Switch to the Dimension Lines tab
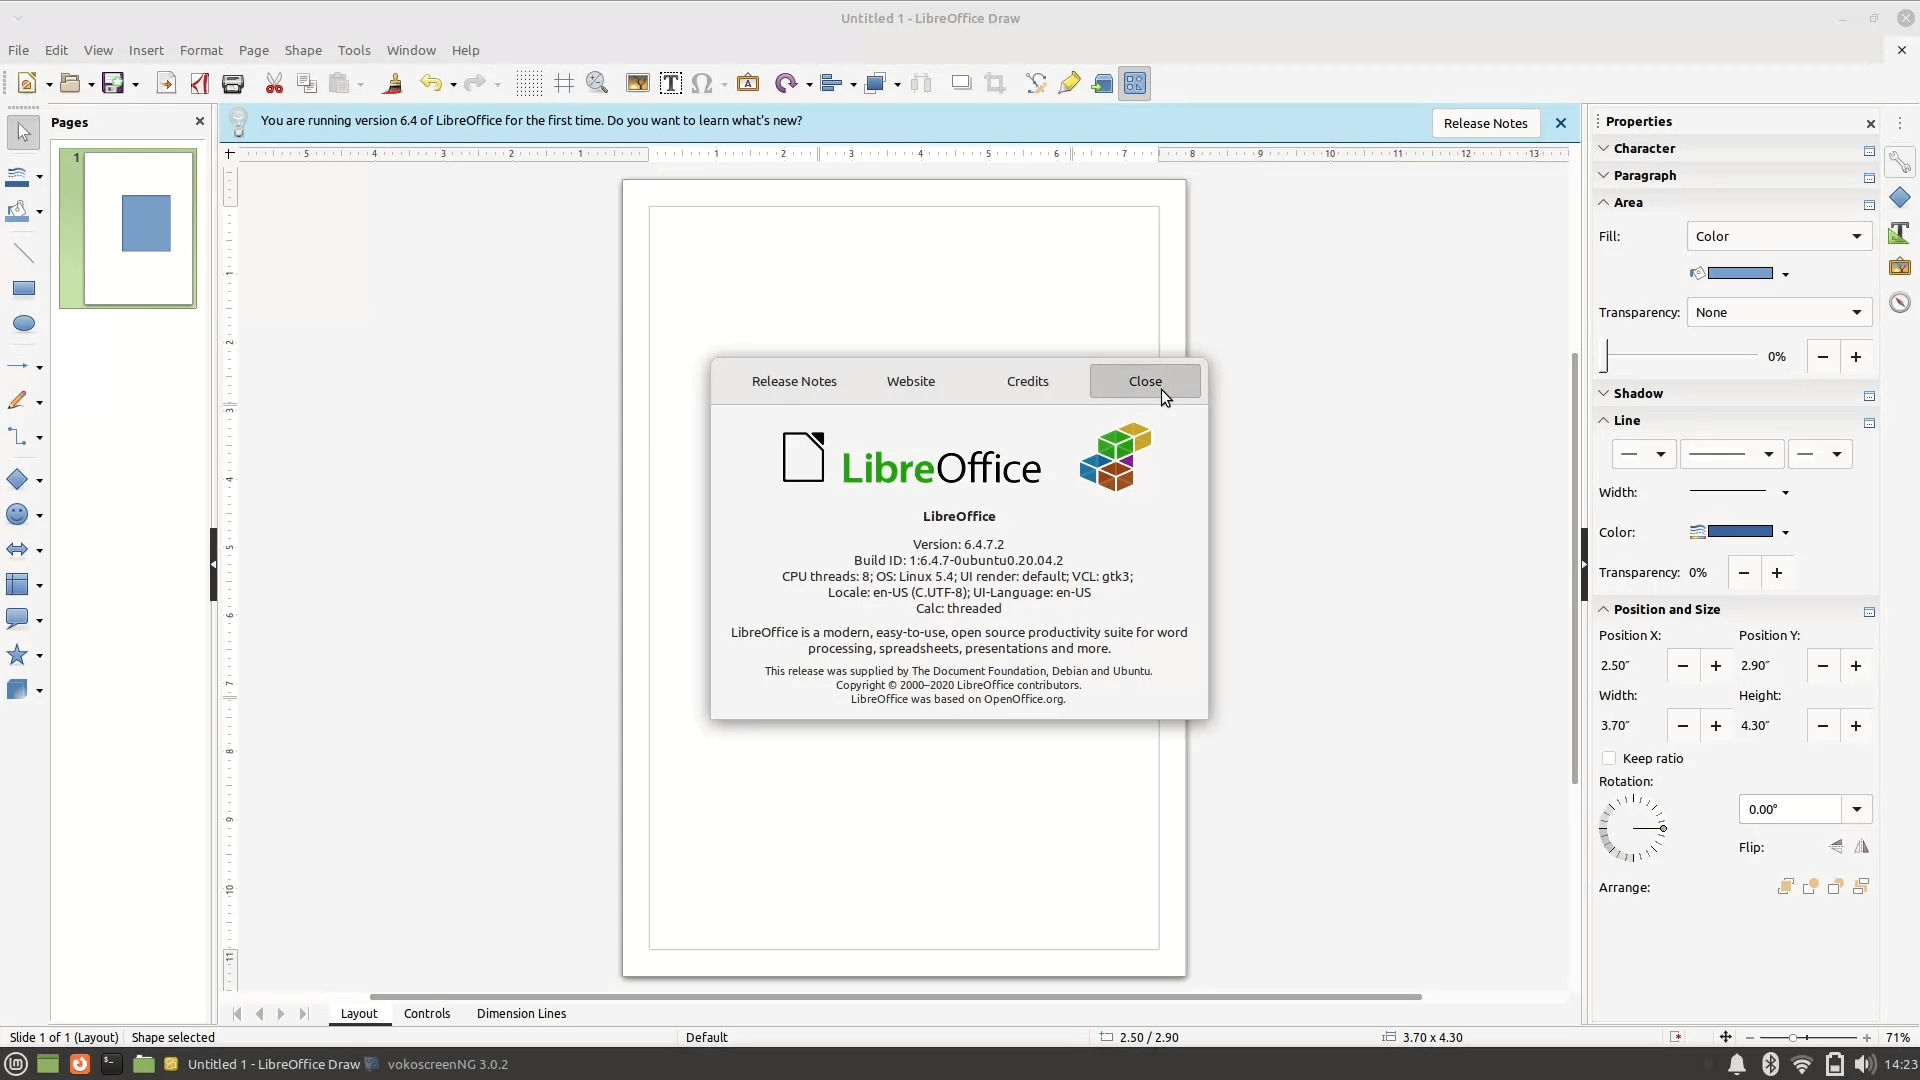Image resolution: width=1920 pixels, height=1080 pixels. coord(521,1014)
